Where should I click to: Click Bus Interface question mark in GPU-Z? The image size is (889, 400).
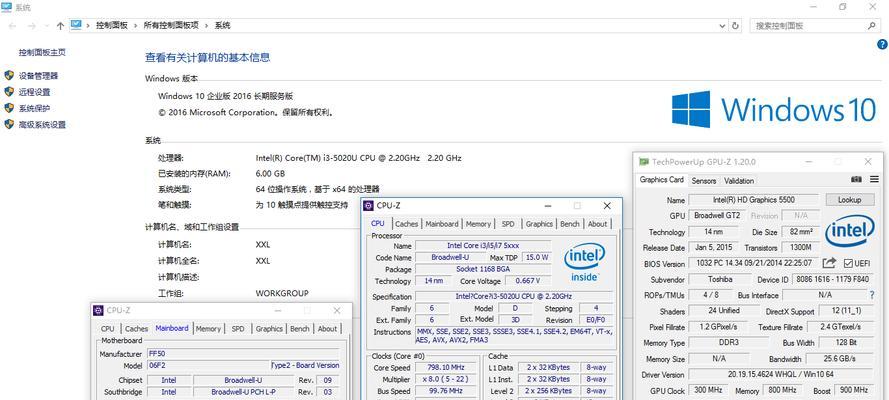872,295
